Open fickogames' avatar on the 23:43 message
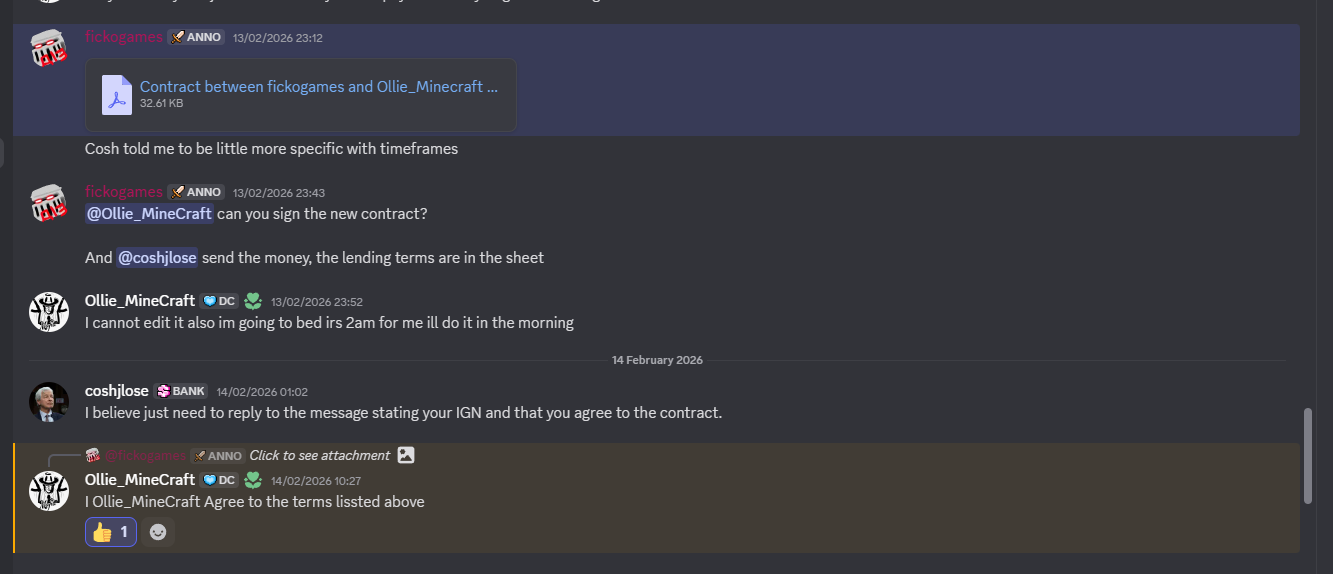Image resolution: width=1333 pixels, height=574 pixels. (49, 204)
